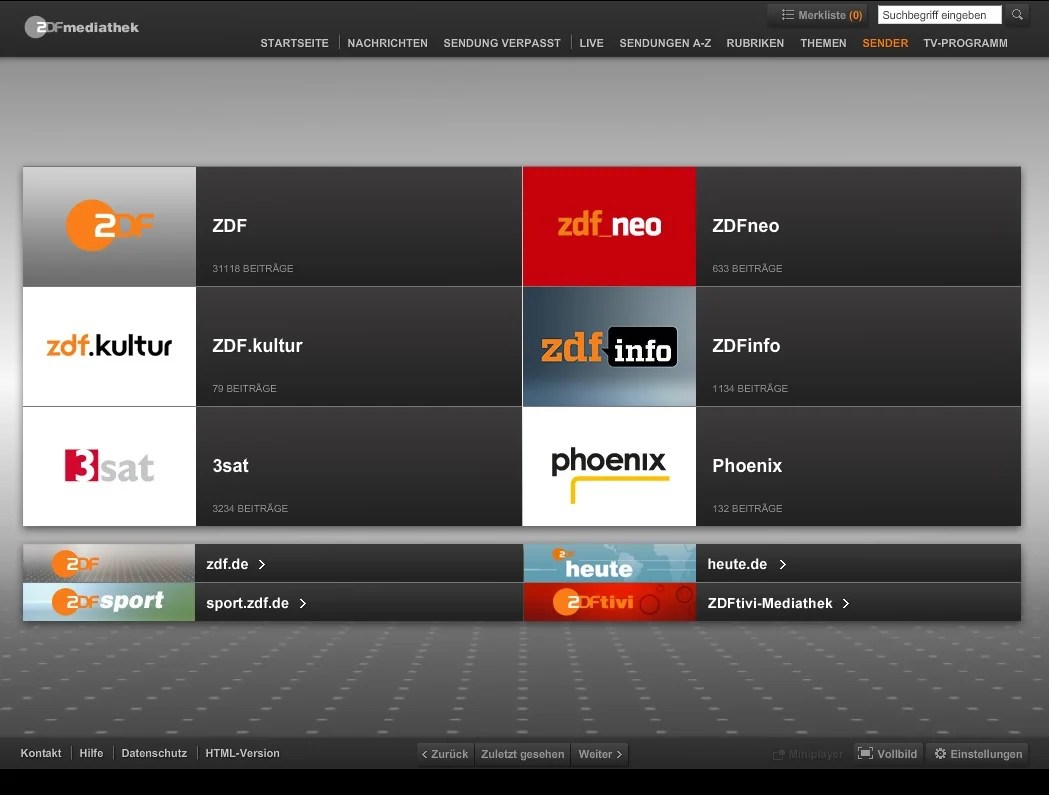The image size is (1049, 795).
Task: Expand the chevron next to zdf.de
Action: (x=262, y=563)
